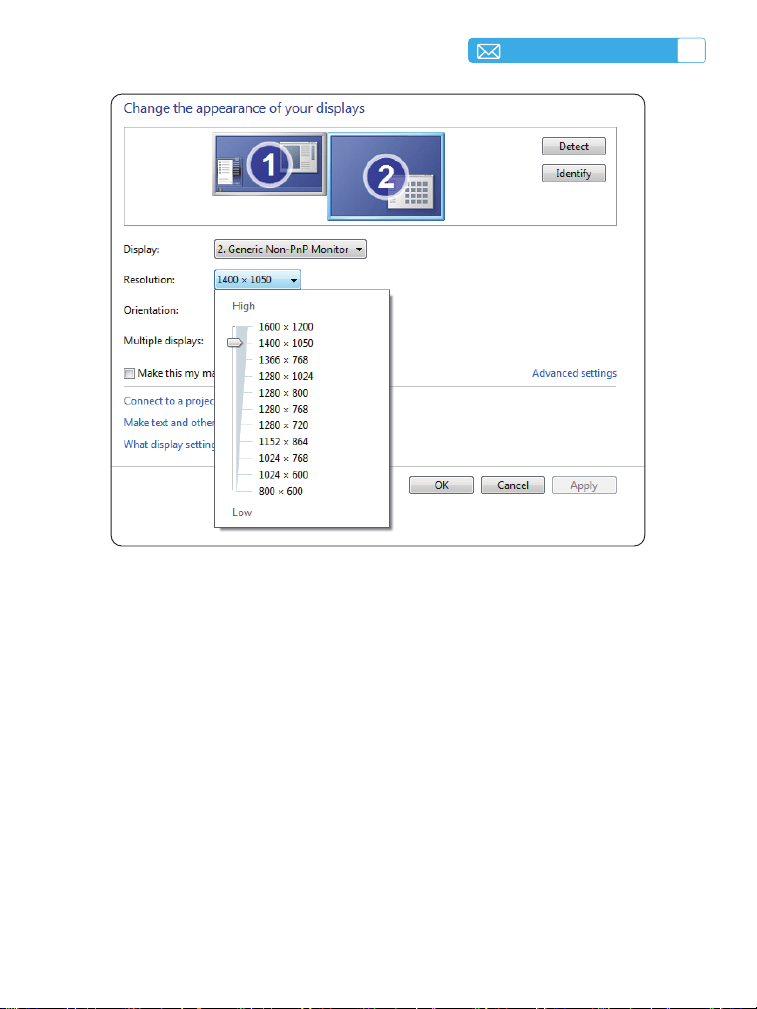Choose 1280 × 768 resolution

[x=283, y=409]
